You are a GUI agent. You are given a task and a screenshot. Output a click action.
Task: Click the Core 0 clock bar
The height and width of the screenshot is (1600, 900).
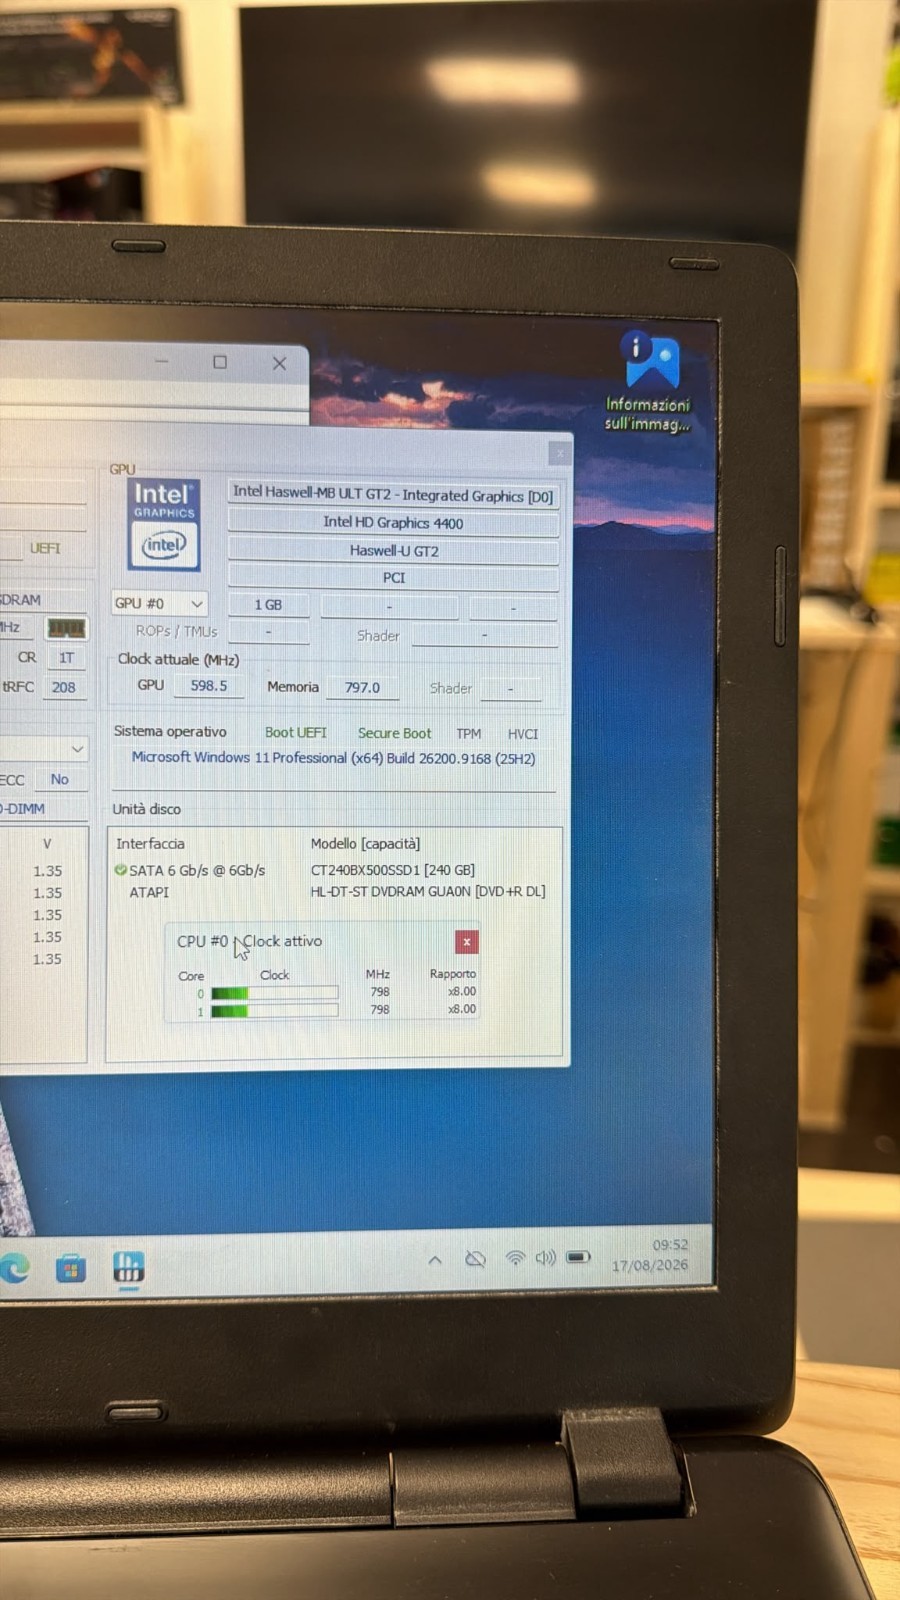[275, 993]
